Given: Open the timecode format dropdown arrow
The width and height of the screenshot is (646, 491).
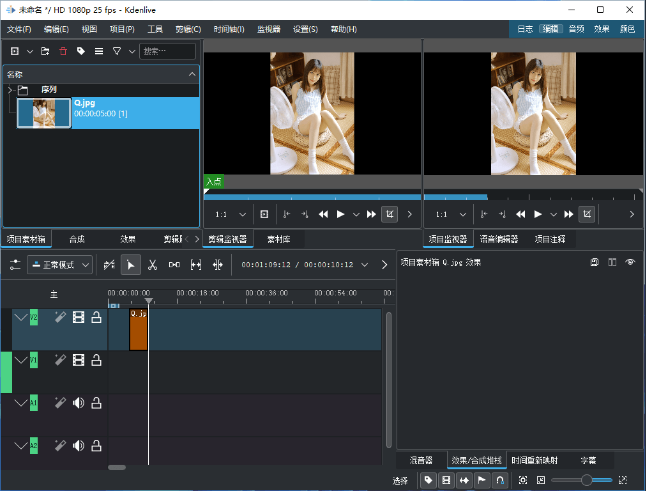Looking at the screenshot, I should [x=365, y=264].
